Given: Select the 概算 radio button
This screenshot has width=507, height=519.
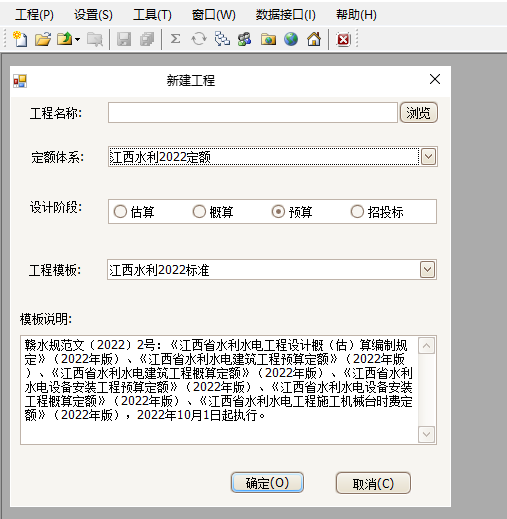Looking at the screenshot, I should [x=213, y=212].
